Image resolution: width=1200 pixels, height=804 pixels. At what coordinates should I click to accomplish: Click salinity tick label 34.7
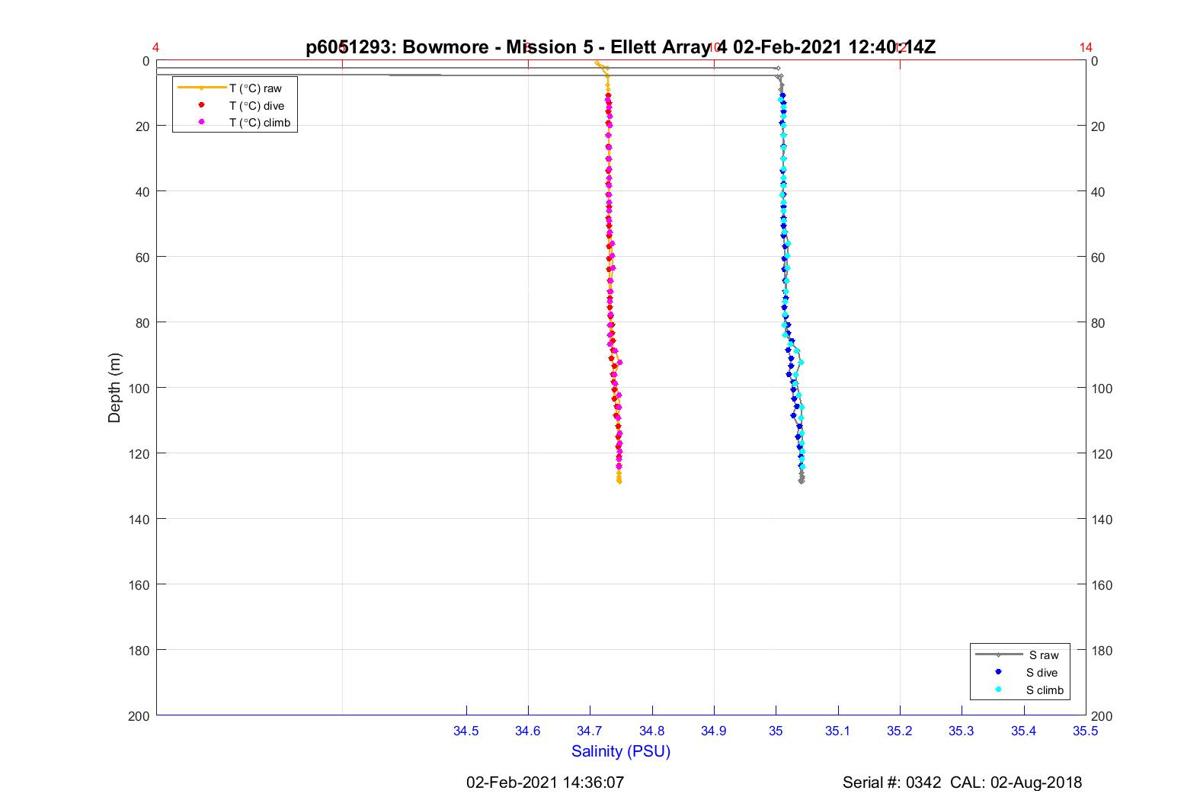coord(590,732)
